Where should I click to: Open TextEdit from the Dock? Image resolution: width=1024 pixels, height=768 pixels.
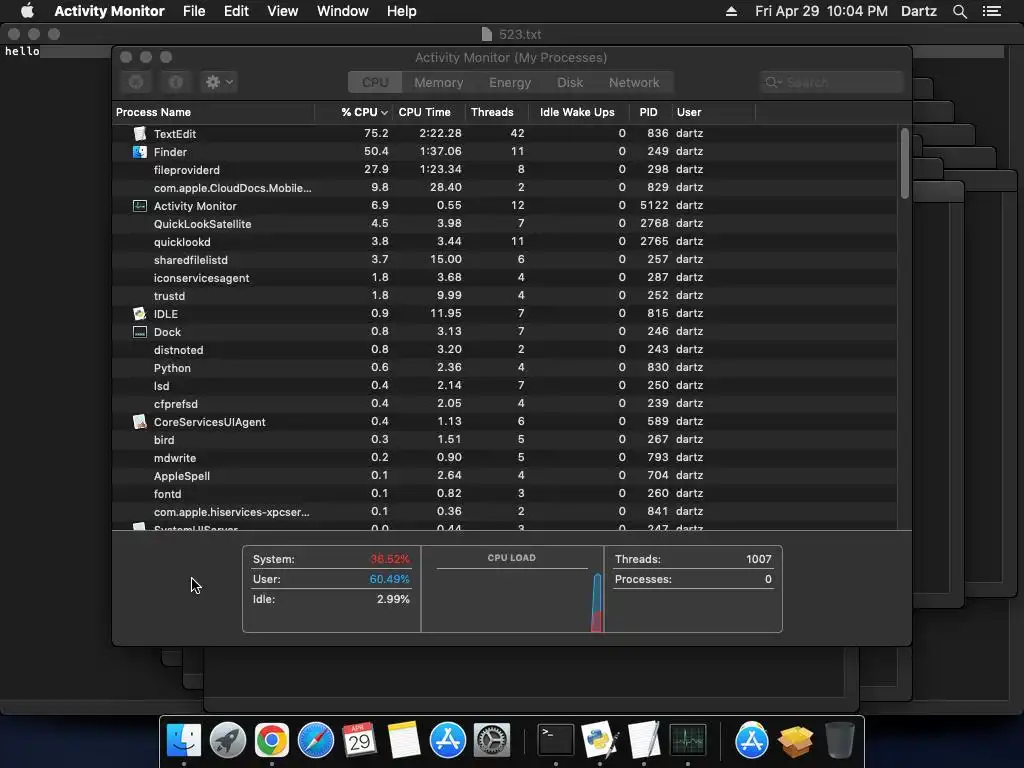pos(644,740)
